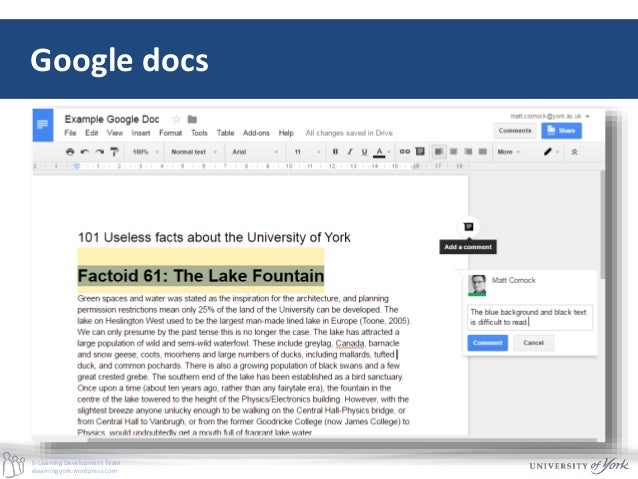
Task: Click the blue Share button
Action: point(561,131)
